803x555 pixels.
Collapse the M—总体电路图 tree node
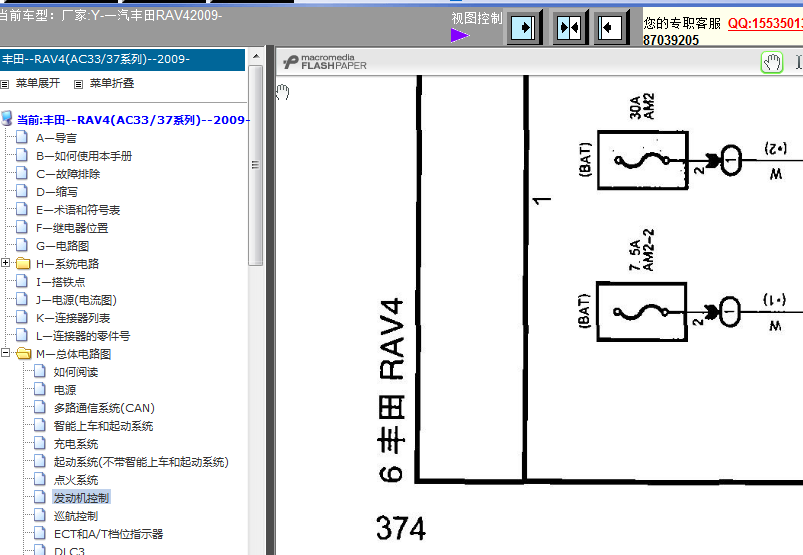pos(5,353)
